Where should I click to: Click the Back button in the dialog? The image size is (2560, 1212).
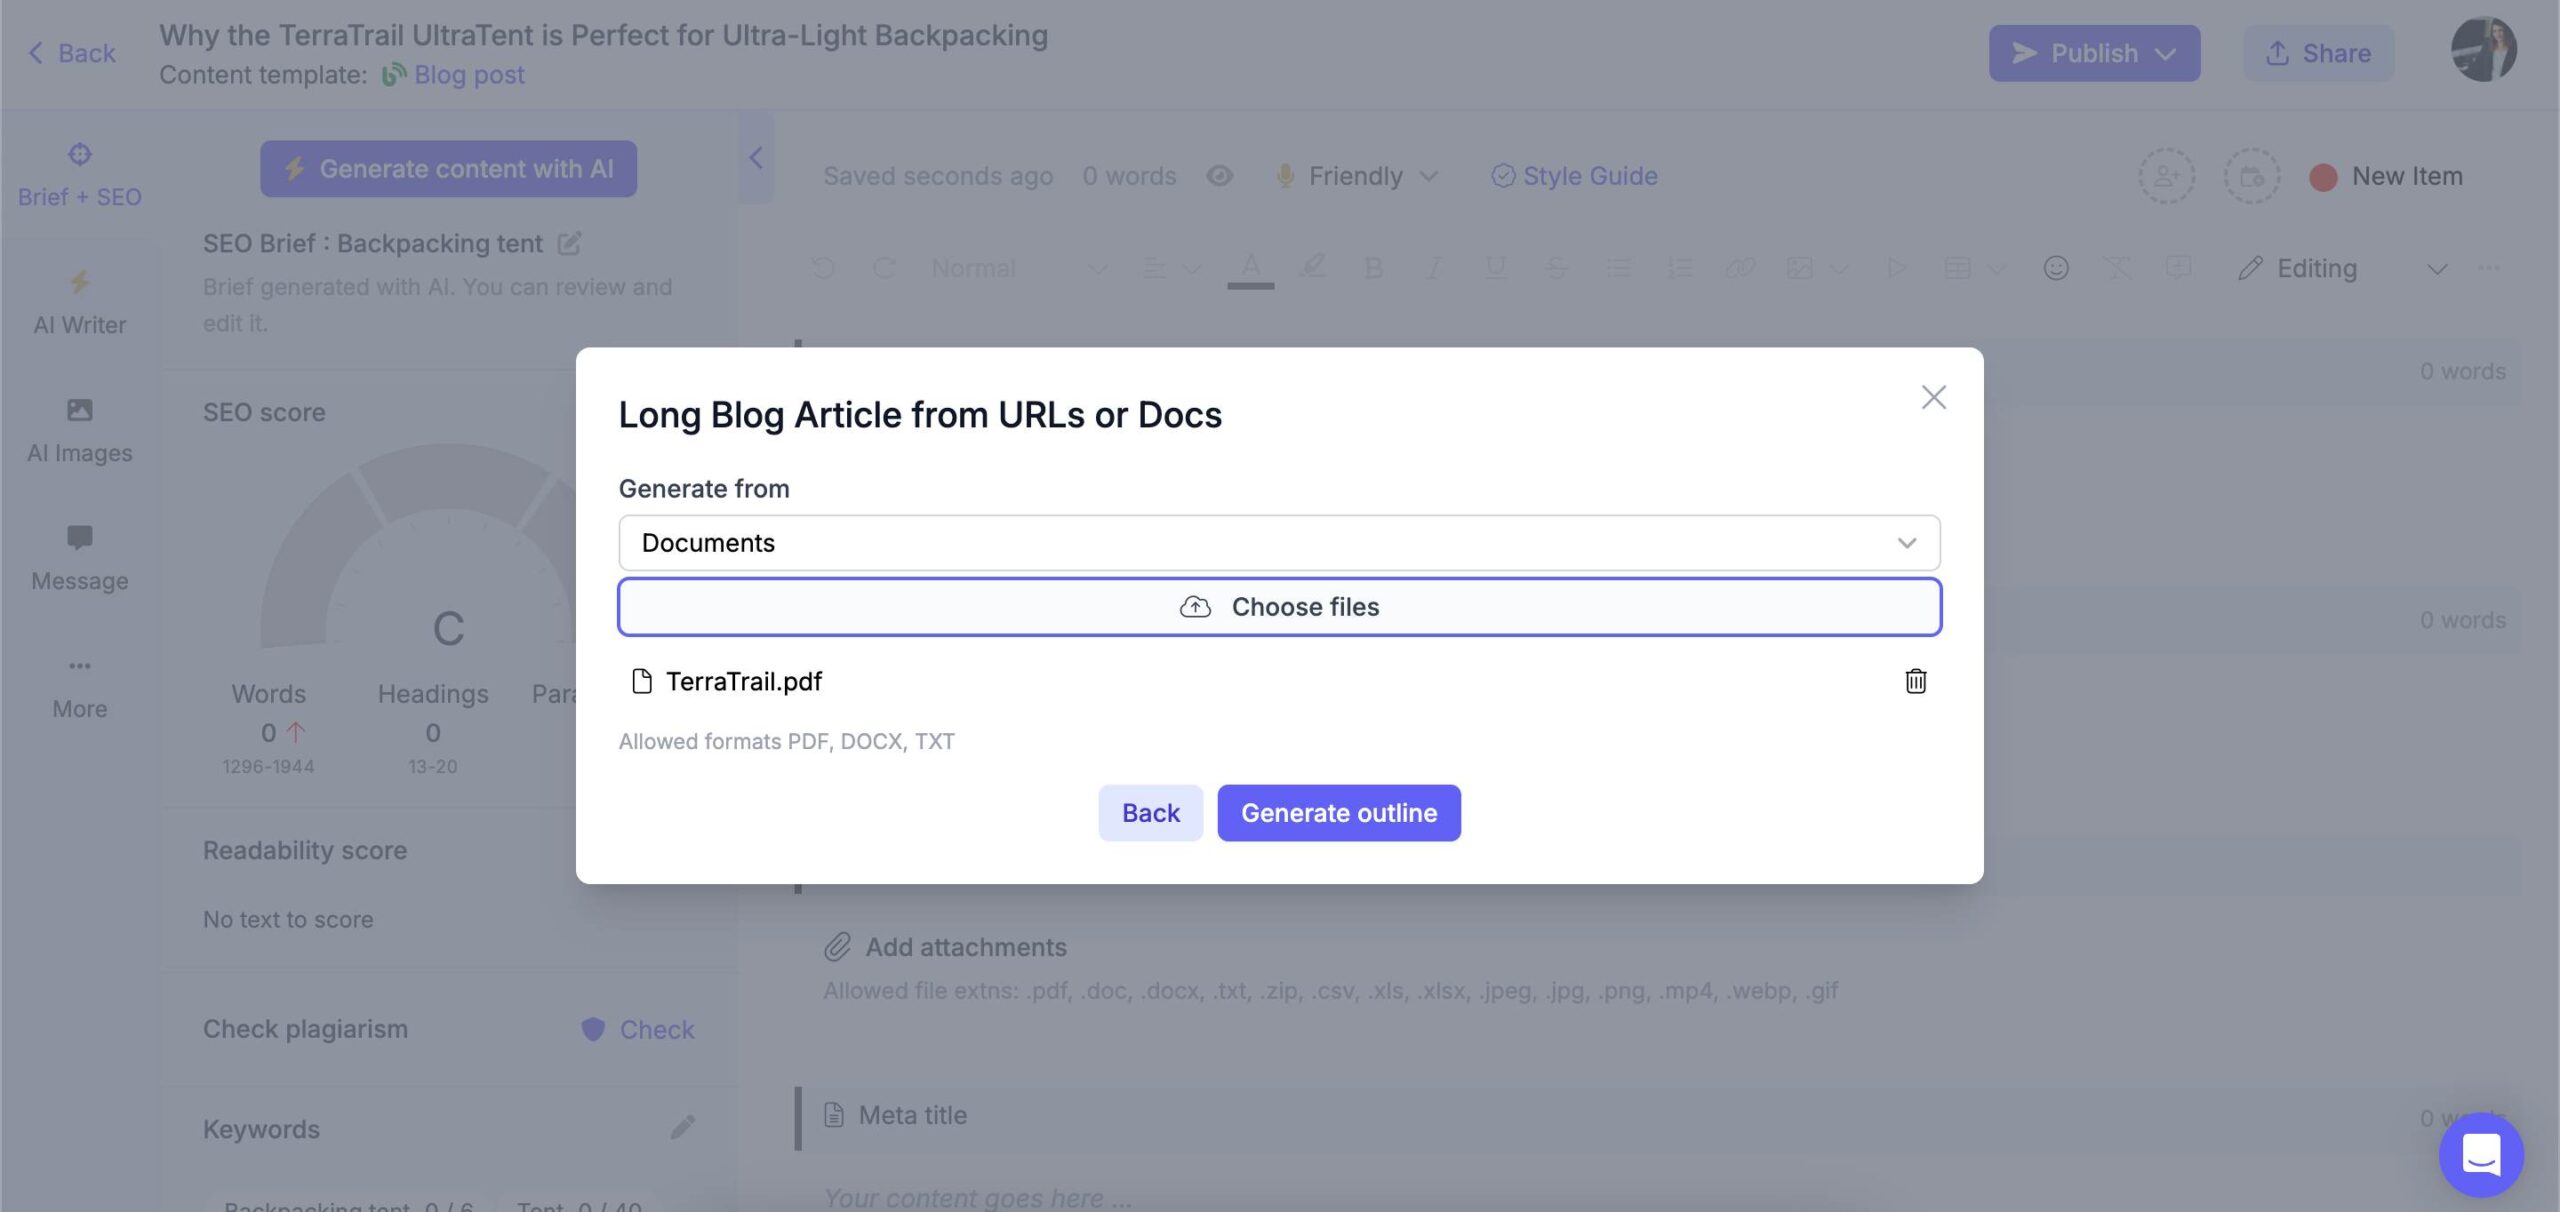(1150, 813)
